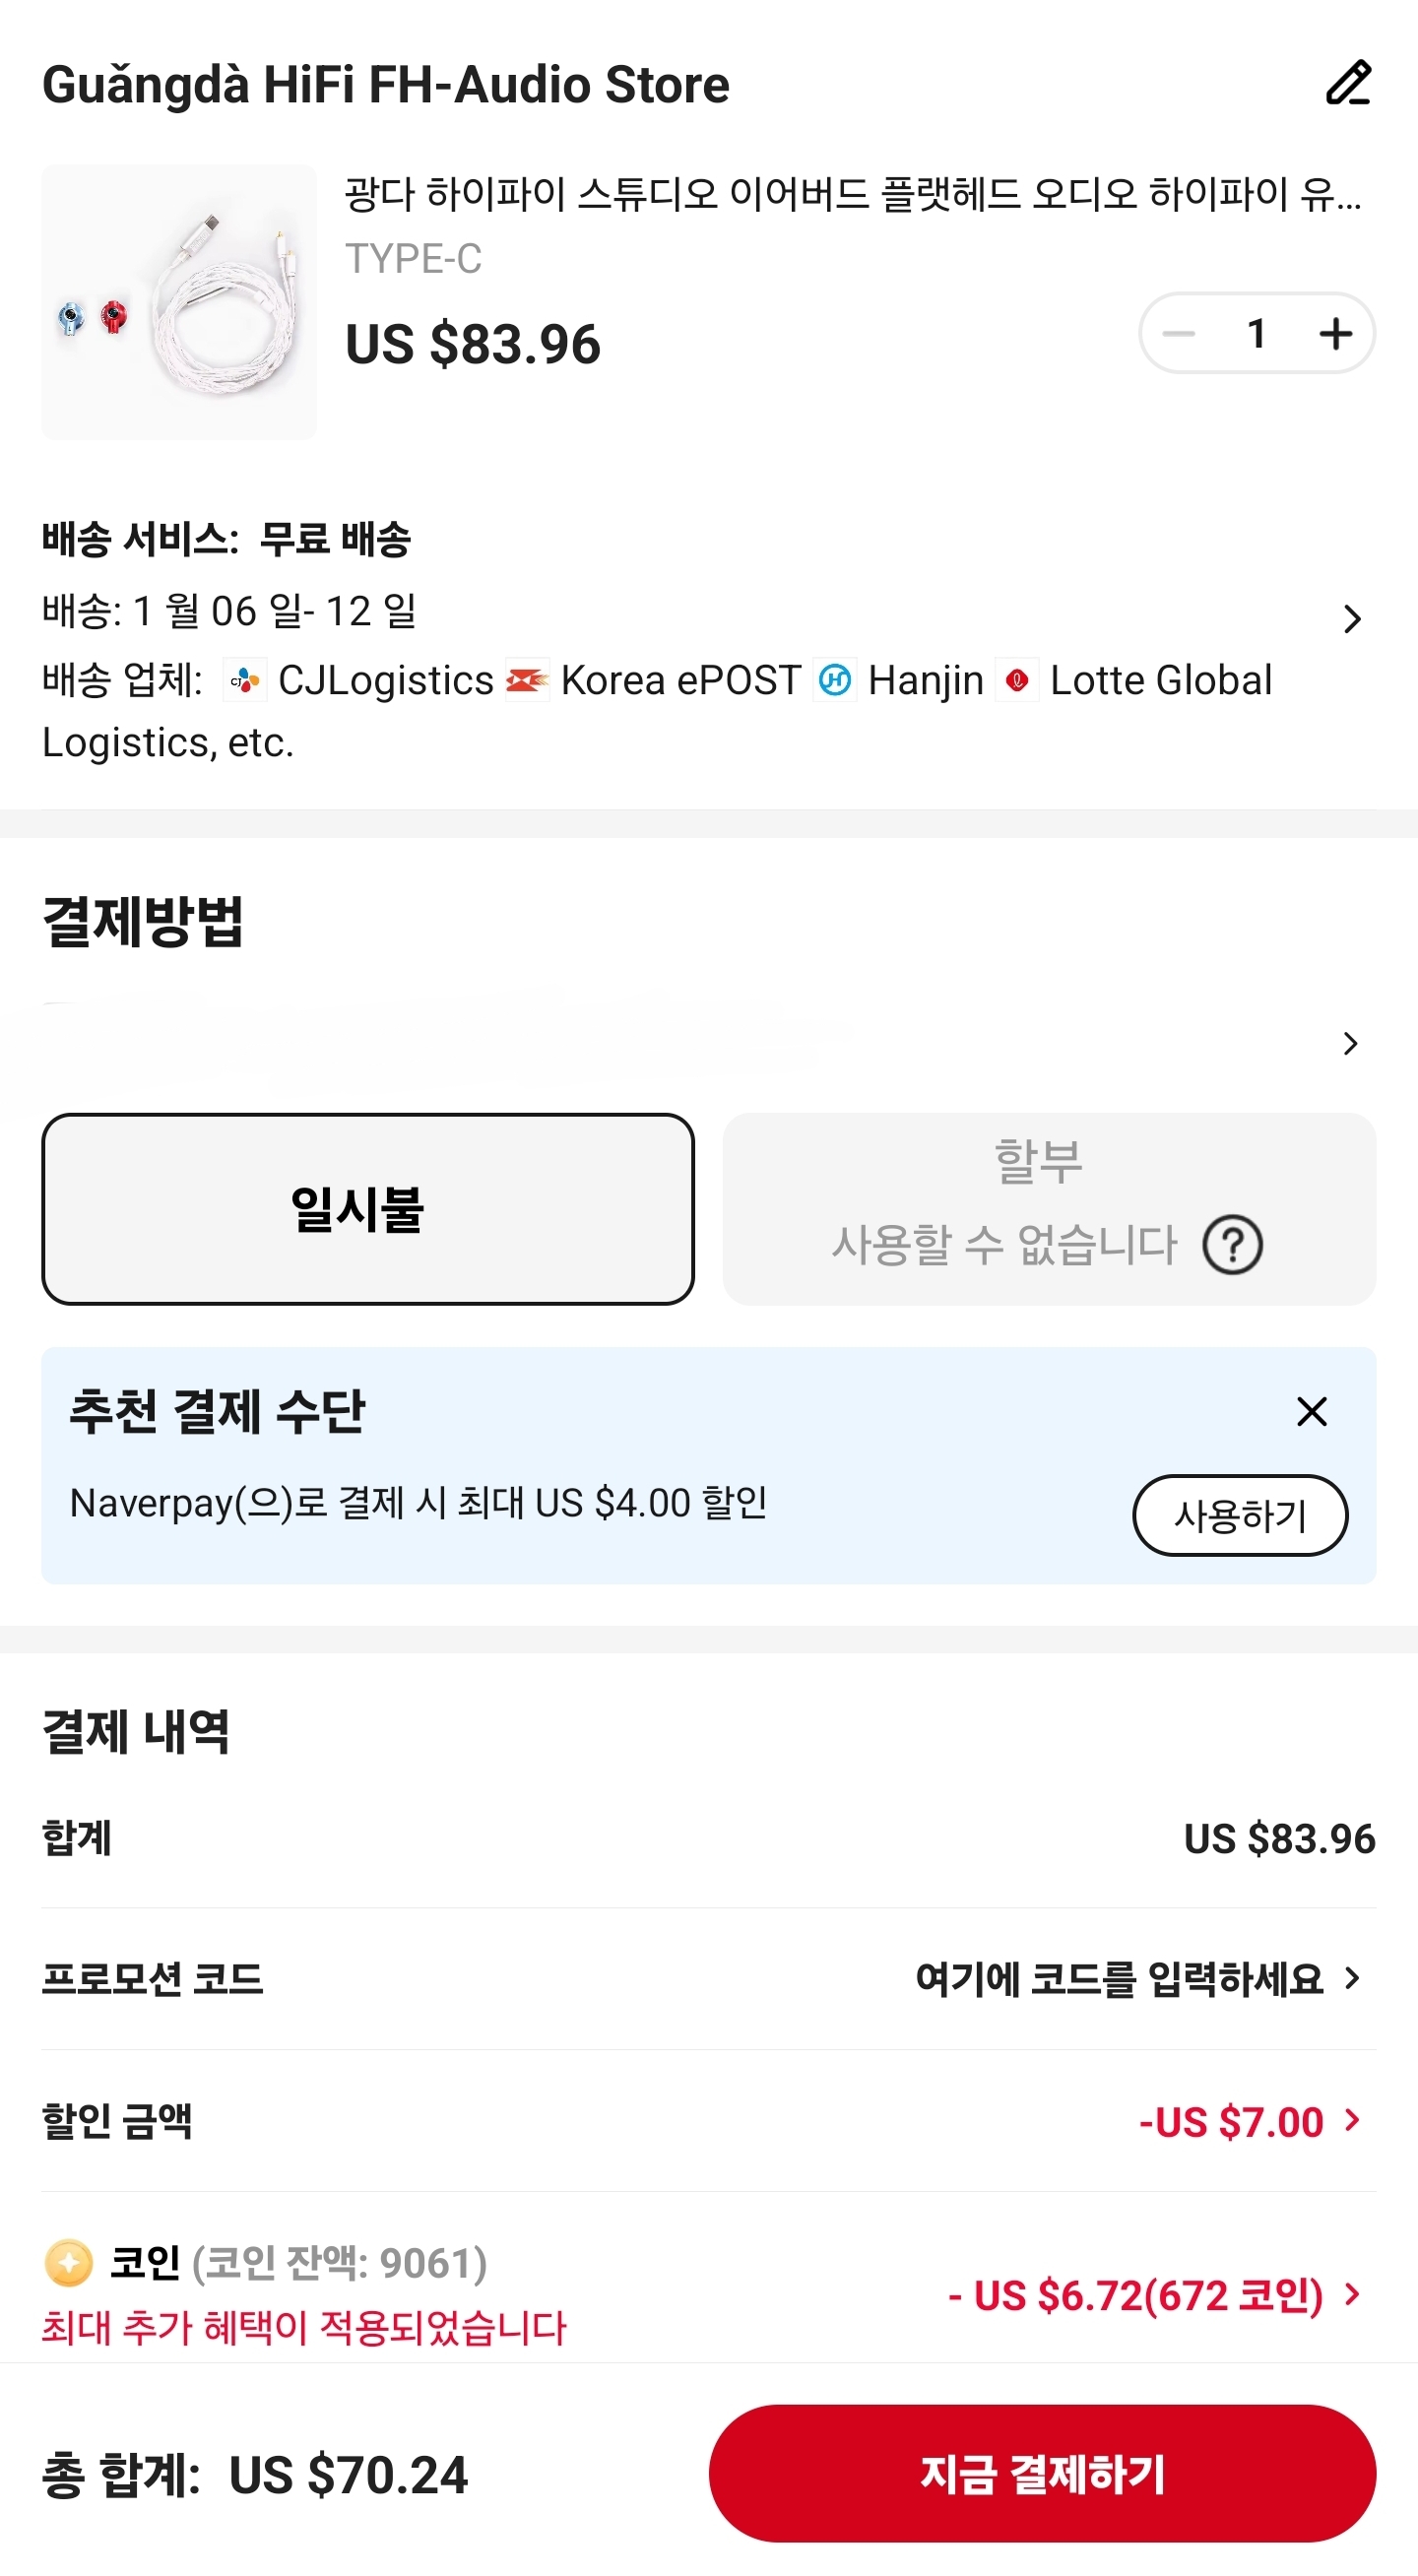Click the CJLogistics courier icon
The width and height of the screenshot is (1418, 2576).
243,680
